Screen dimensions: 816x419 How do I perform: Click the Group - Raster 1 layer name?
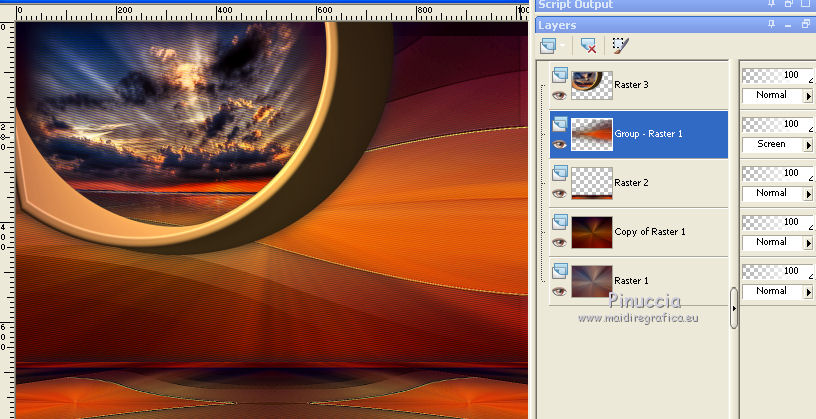[648, 134]
